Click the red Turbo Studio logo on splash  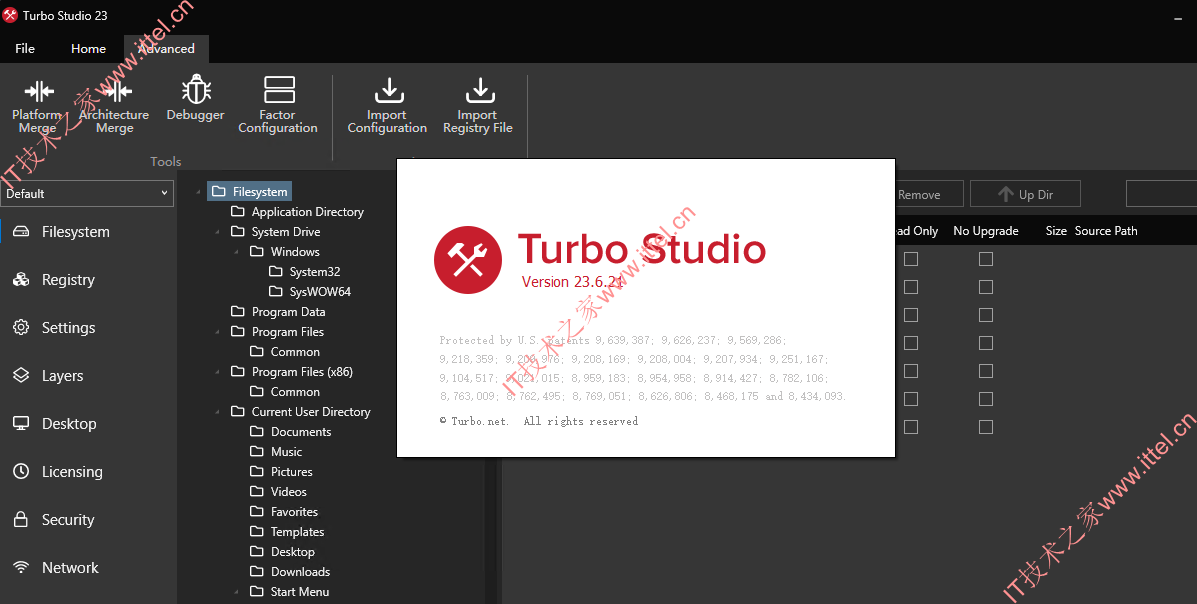[468, 260]
